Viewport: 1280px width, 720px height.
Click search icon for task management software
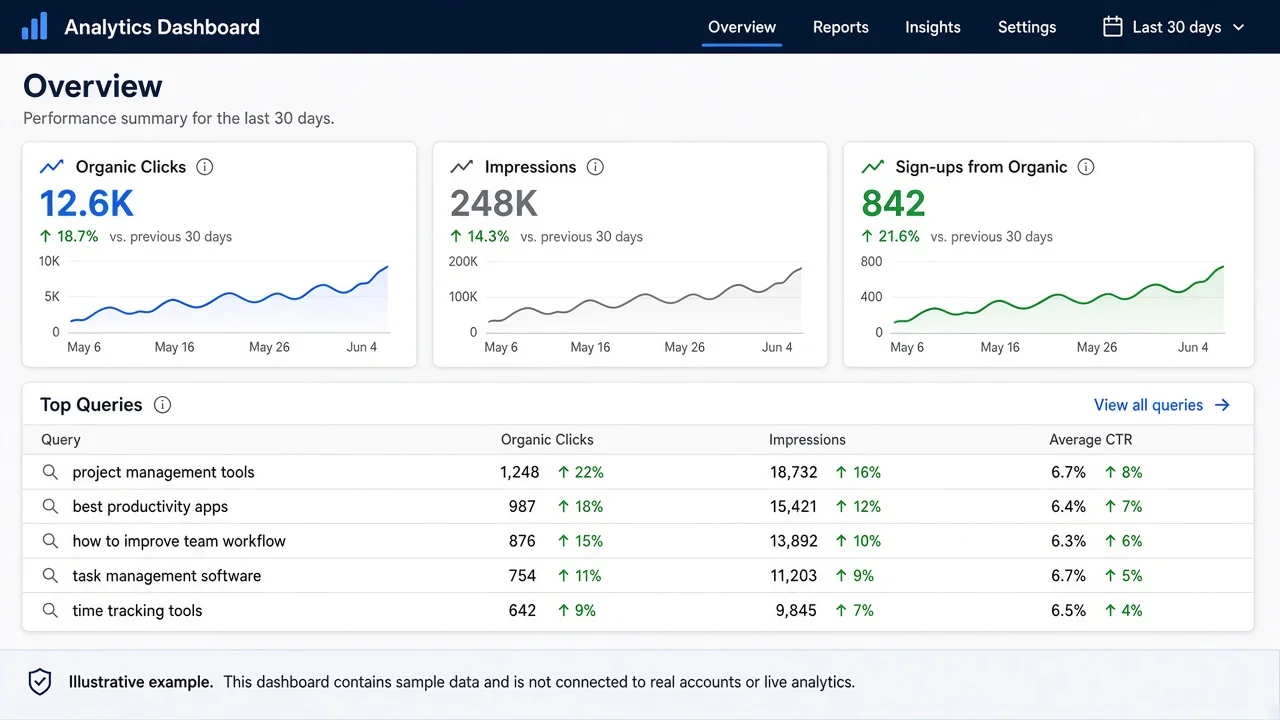coord(50,576)
